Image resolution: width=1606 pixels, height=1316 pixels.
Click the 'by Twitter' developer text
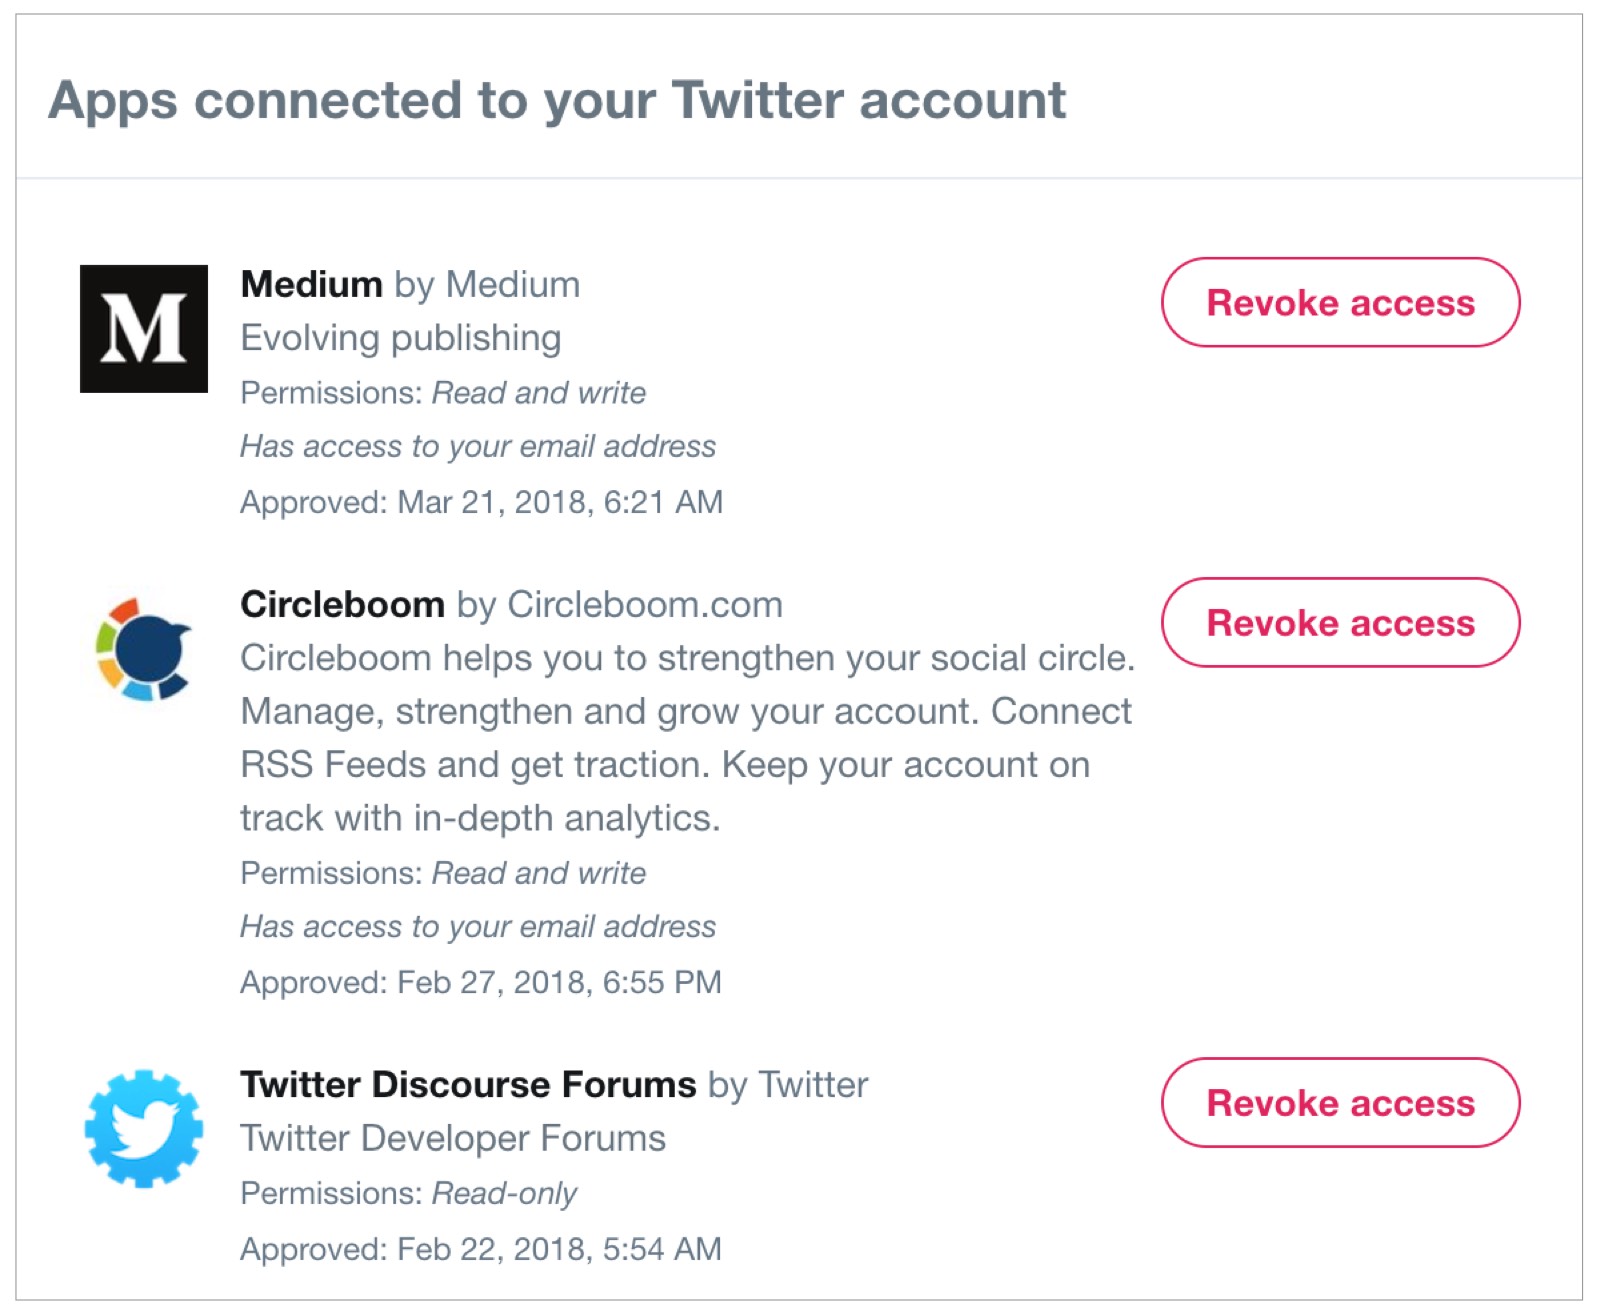click(788, 1086)
